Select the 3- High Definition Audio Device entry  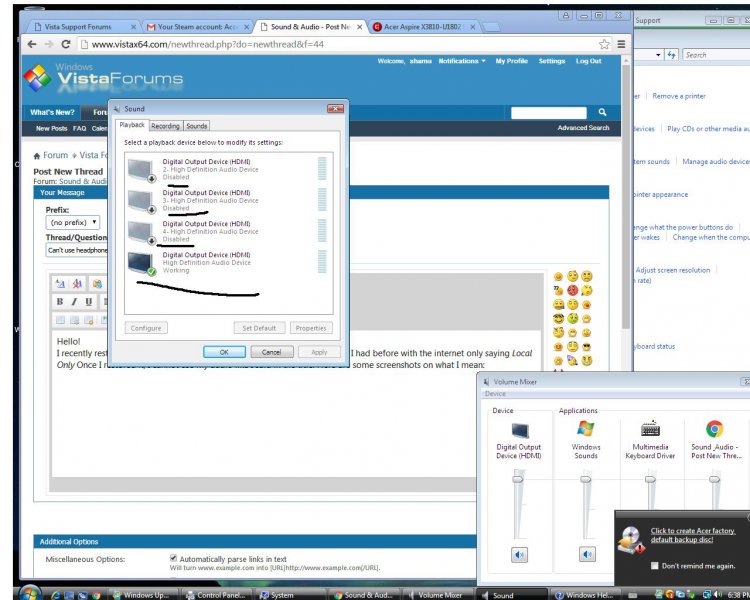coord(229,200)
